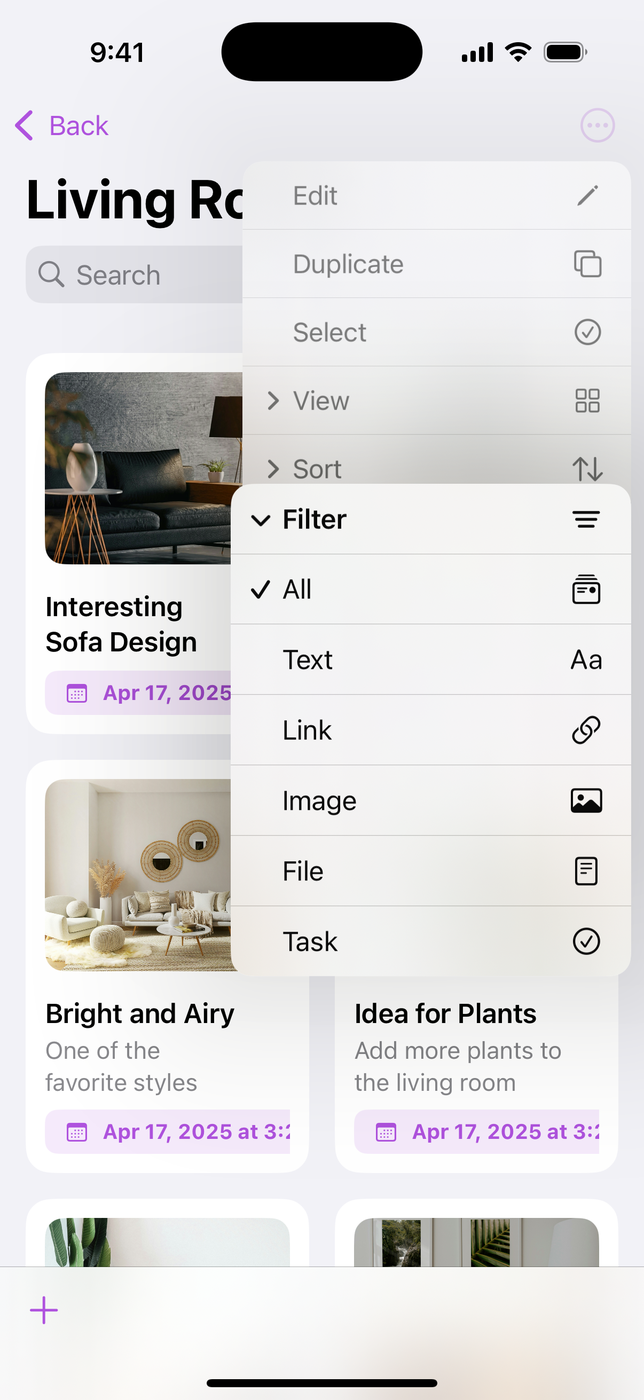Choose the Text filter menu item
Screen dimensions: 644x1400
coord(431,660)
